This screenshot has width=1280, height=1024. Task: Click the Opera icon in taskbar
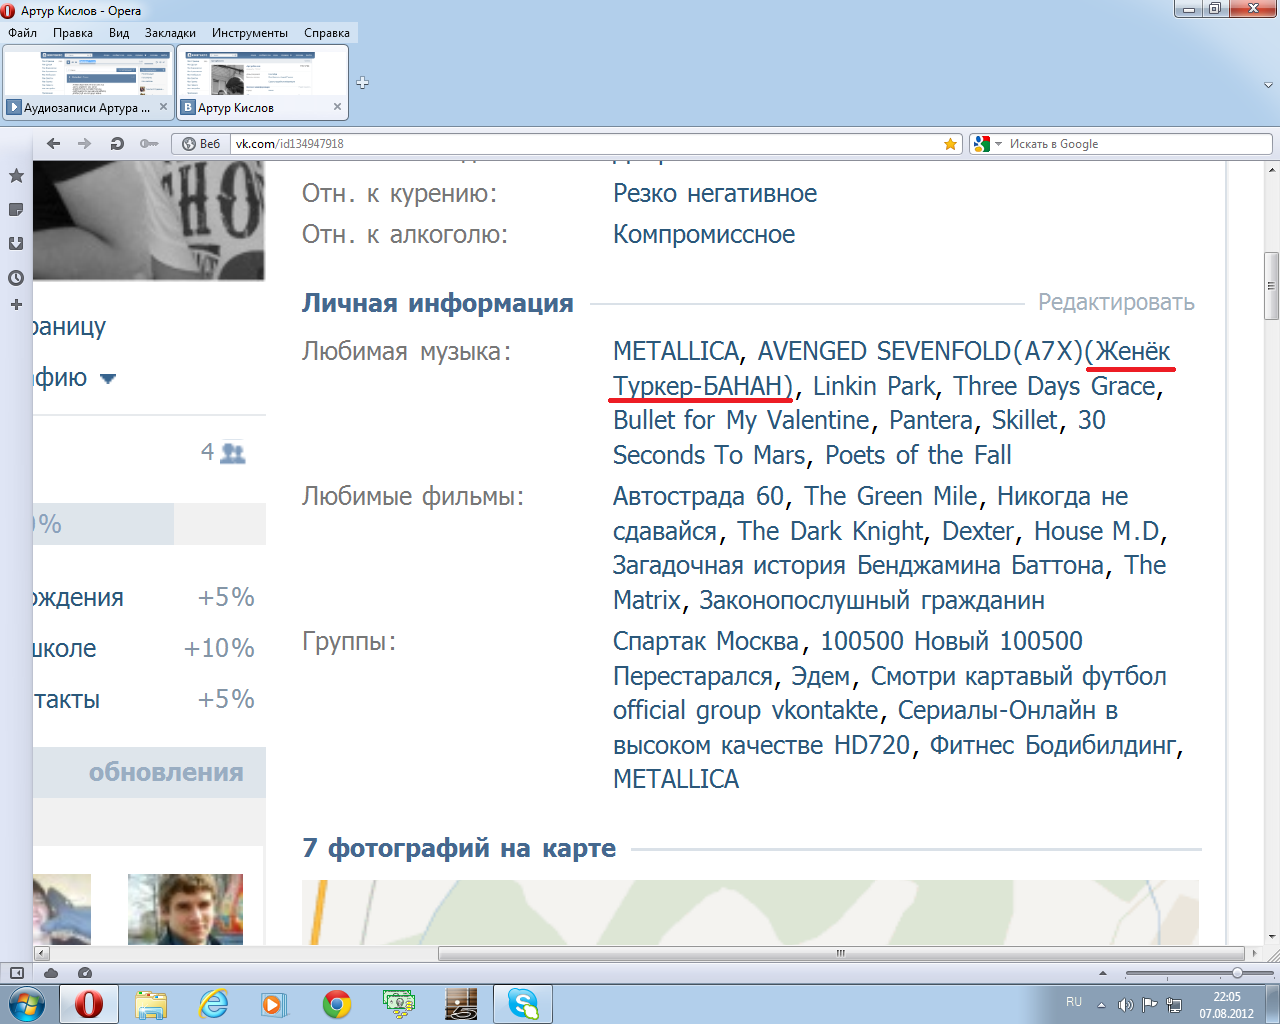(89, 1004)
